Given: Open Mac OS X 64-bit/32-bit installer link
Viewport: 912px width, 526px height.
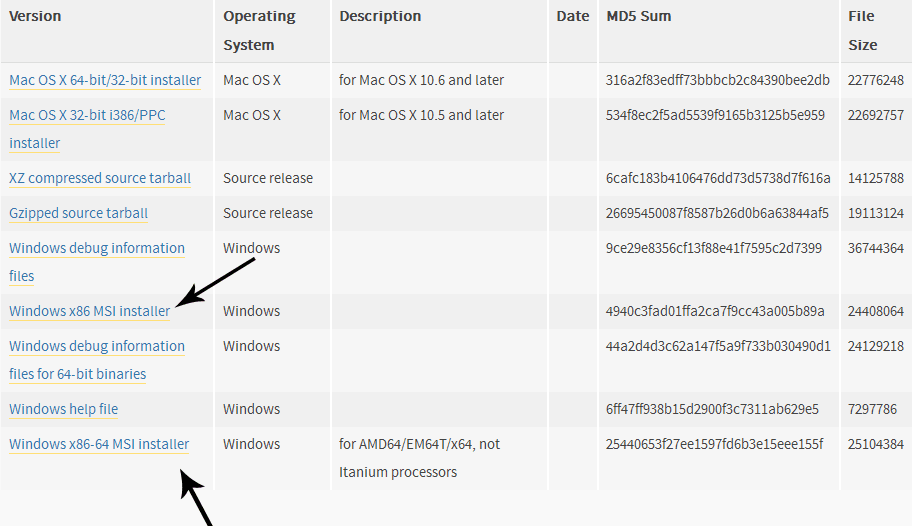Looking at the screenshot, I should [105, 80].
